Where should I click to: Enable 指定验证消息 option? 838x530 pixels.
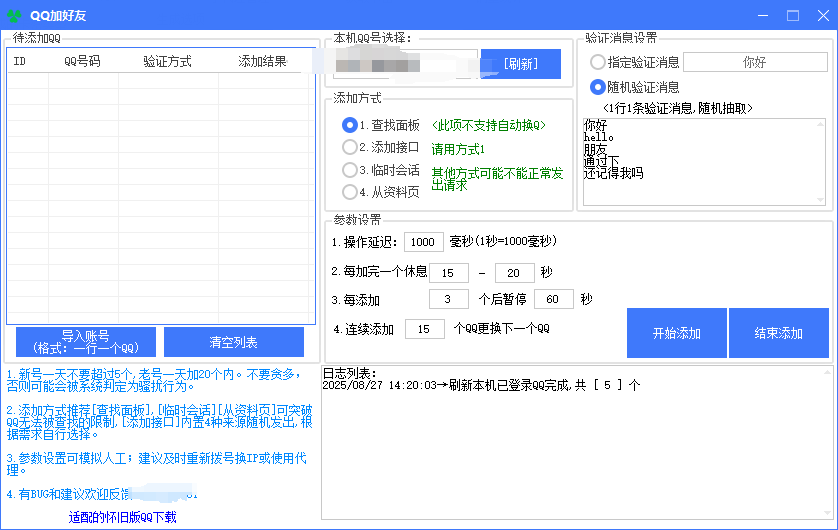[598, 62]
